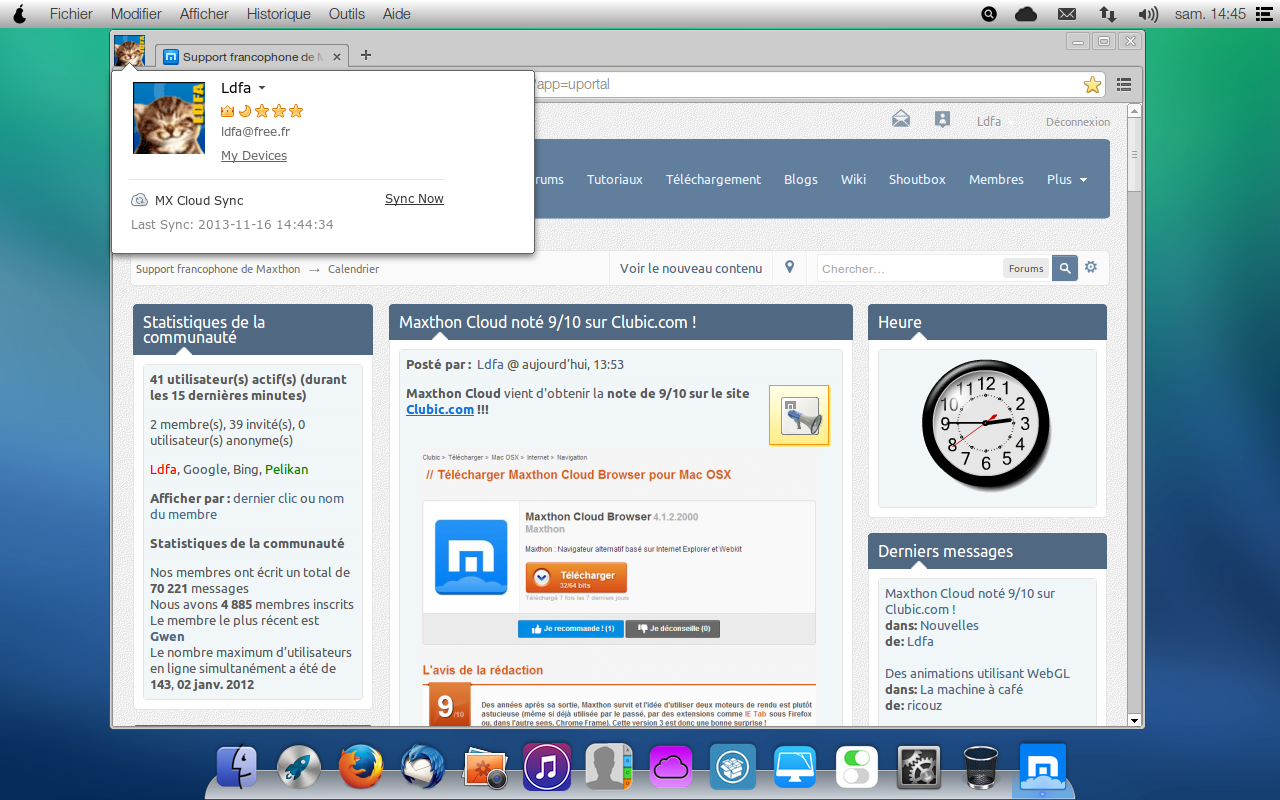
Task: Click the Clubic.com link in the post
Action: coord(440,410)
